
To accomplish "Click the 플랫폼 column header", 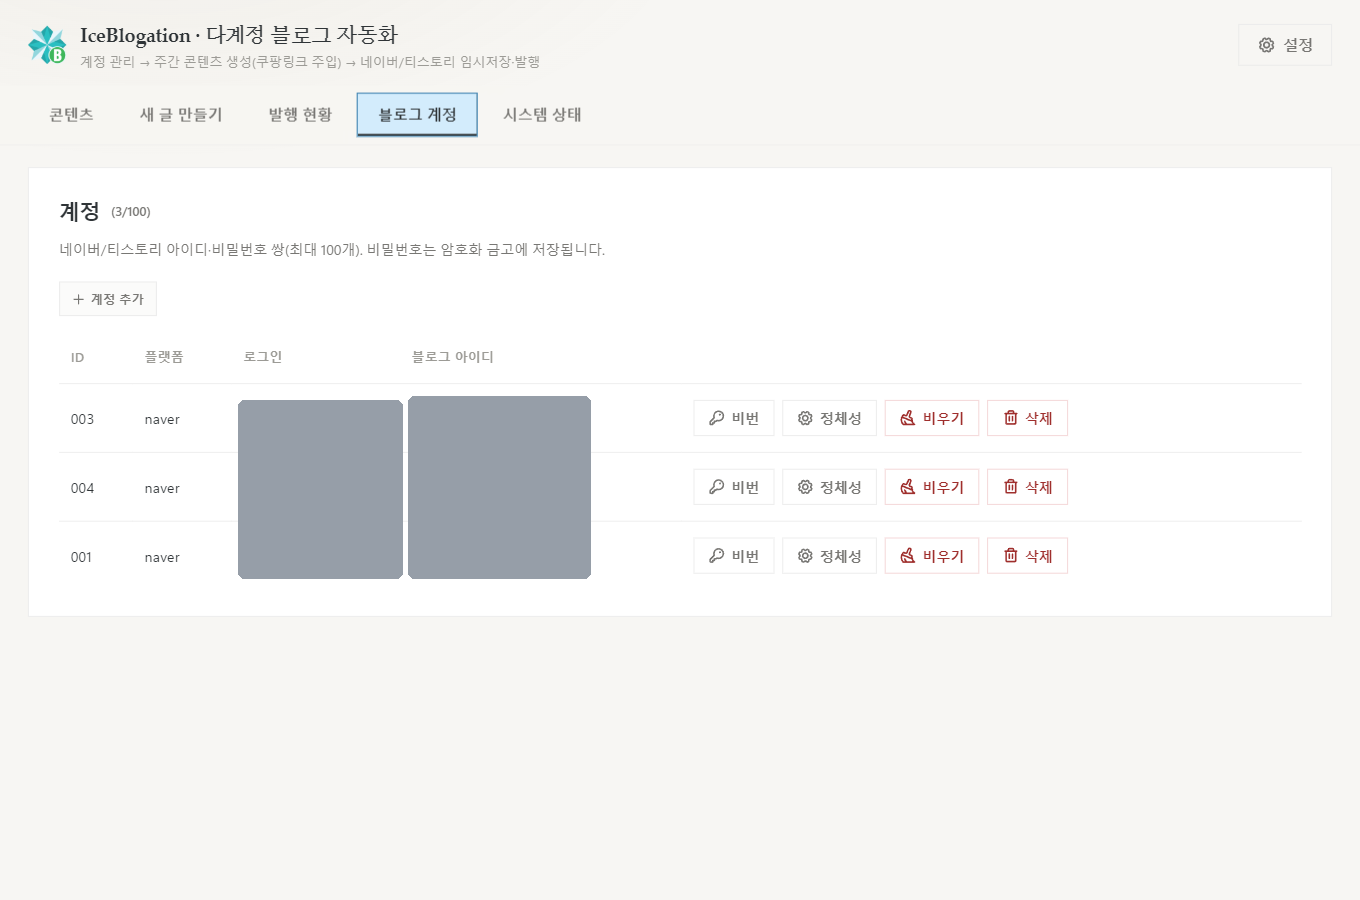I will click(x=164, y=357).
